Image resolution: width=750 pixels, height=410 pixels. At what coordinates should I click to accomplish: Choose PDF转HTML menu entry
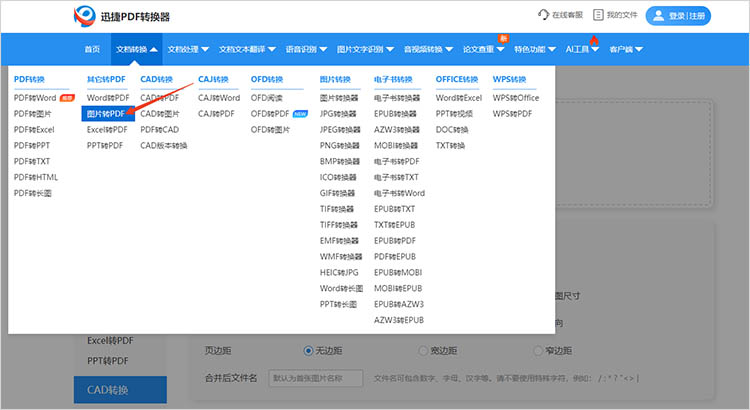pos(36,177)
